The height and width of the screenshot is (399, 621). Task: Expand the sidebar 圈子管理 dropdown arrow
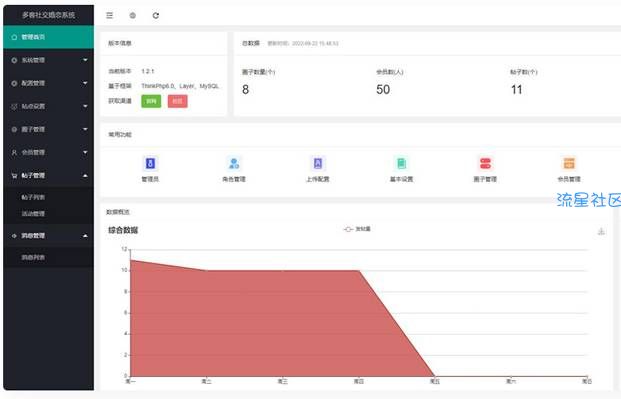point(85,129)
